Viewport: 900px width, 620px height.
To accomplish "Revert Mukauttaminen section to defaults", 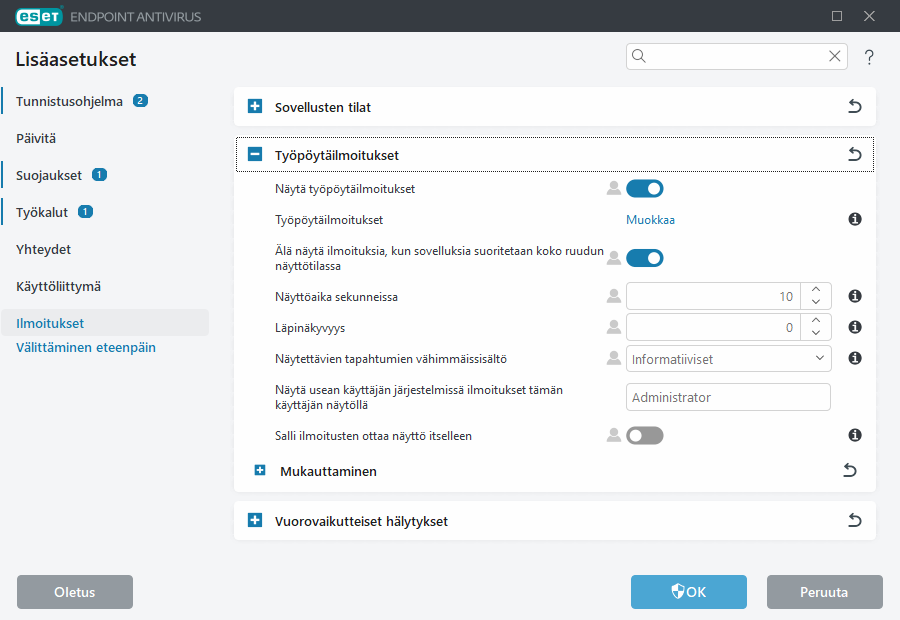I will tap(849, 471).
